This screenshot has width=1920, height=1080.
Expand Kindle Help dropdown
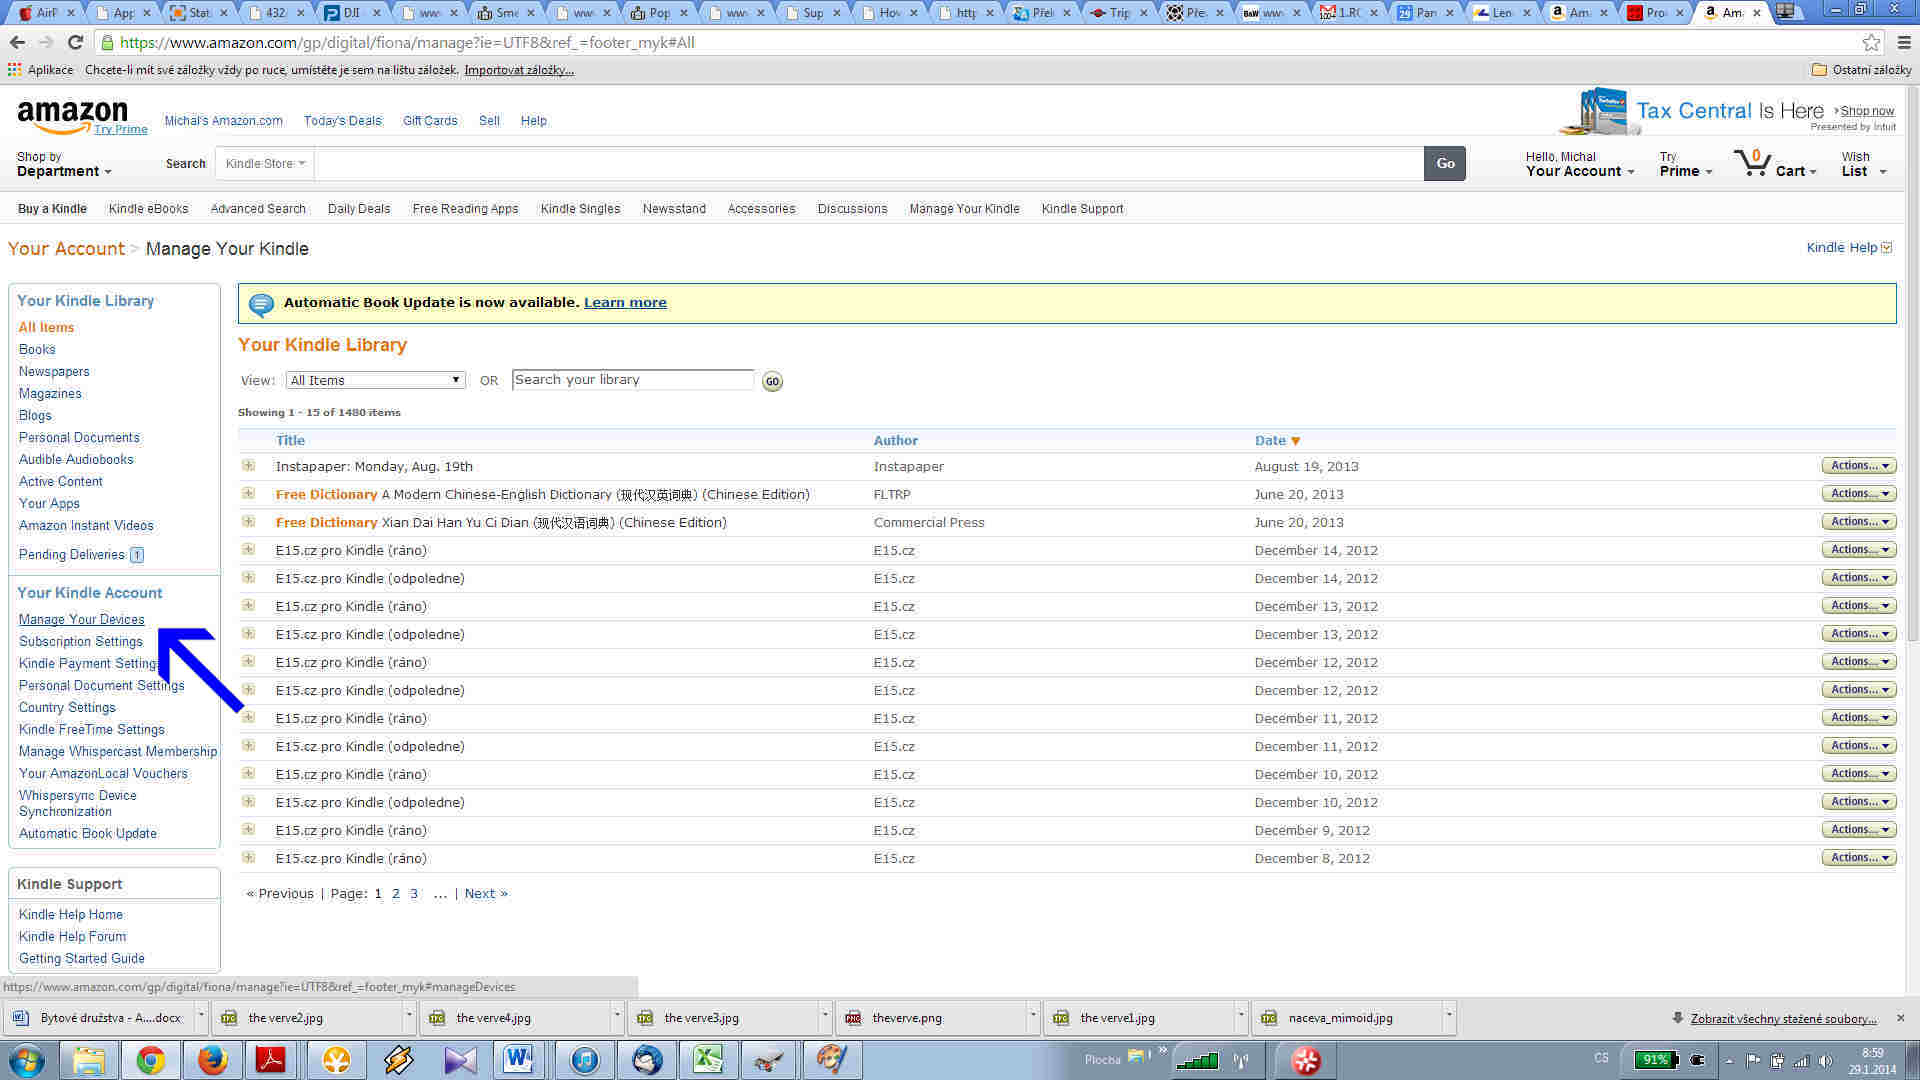click(1849, 248)
